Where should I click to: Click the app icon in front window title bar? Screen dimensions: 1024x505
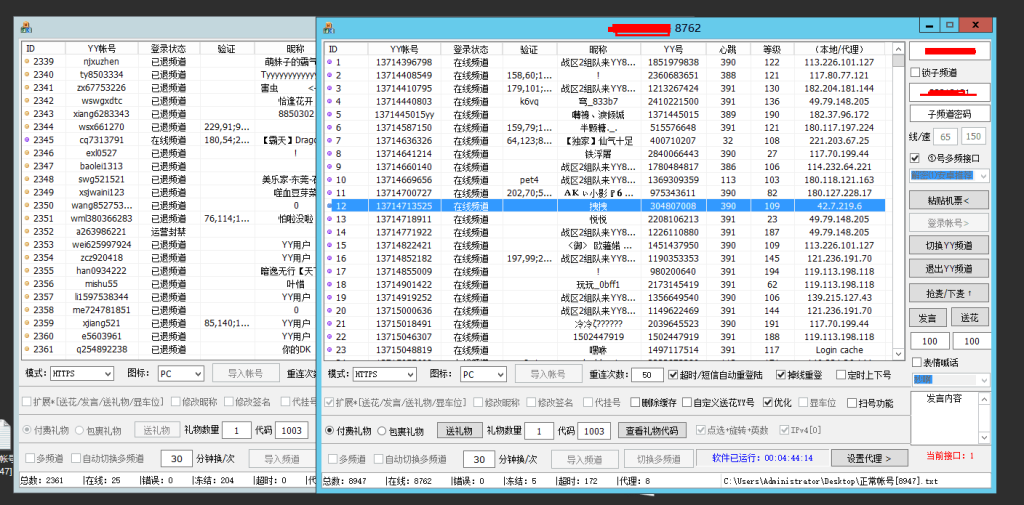pyautogui.click(x=329, y=28)
